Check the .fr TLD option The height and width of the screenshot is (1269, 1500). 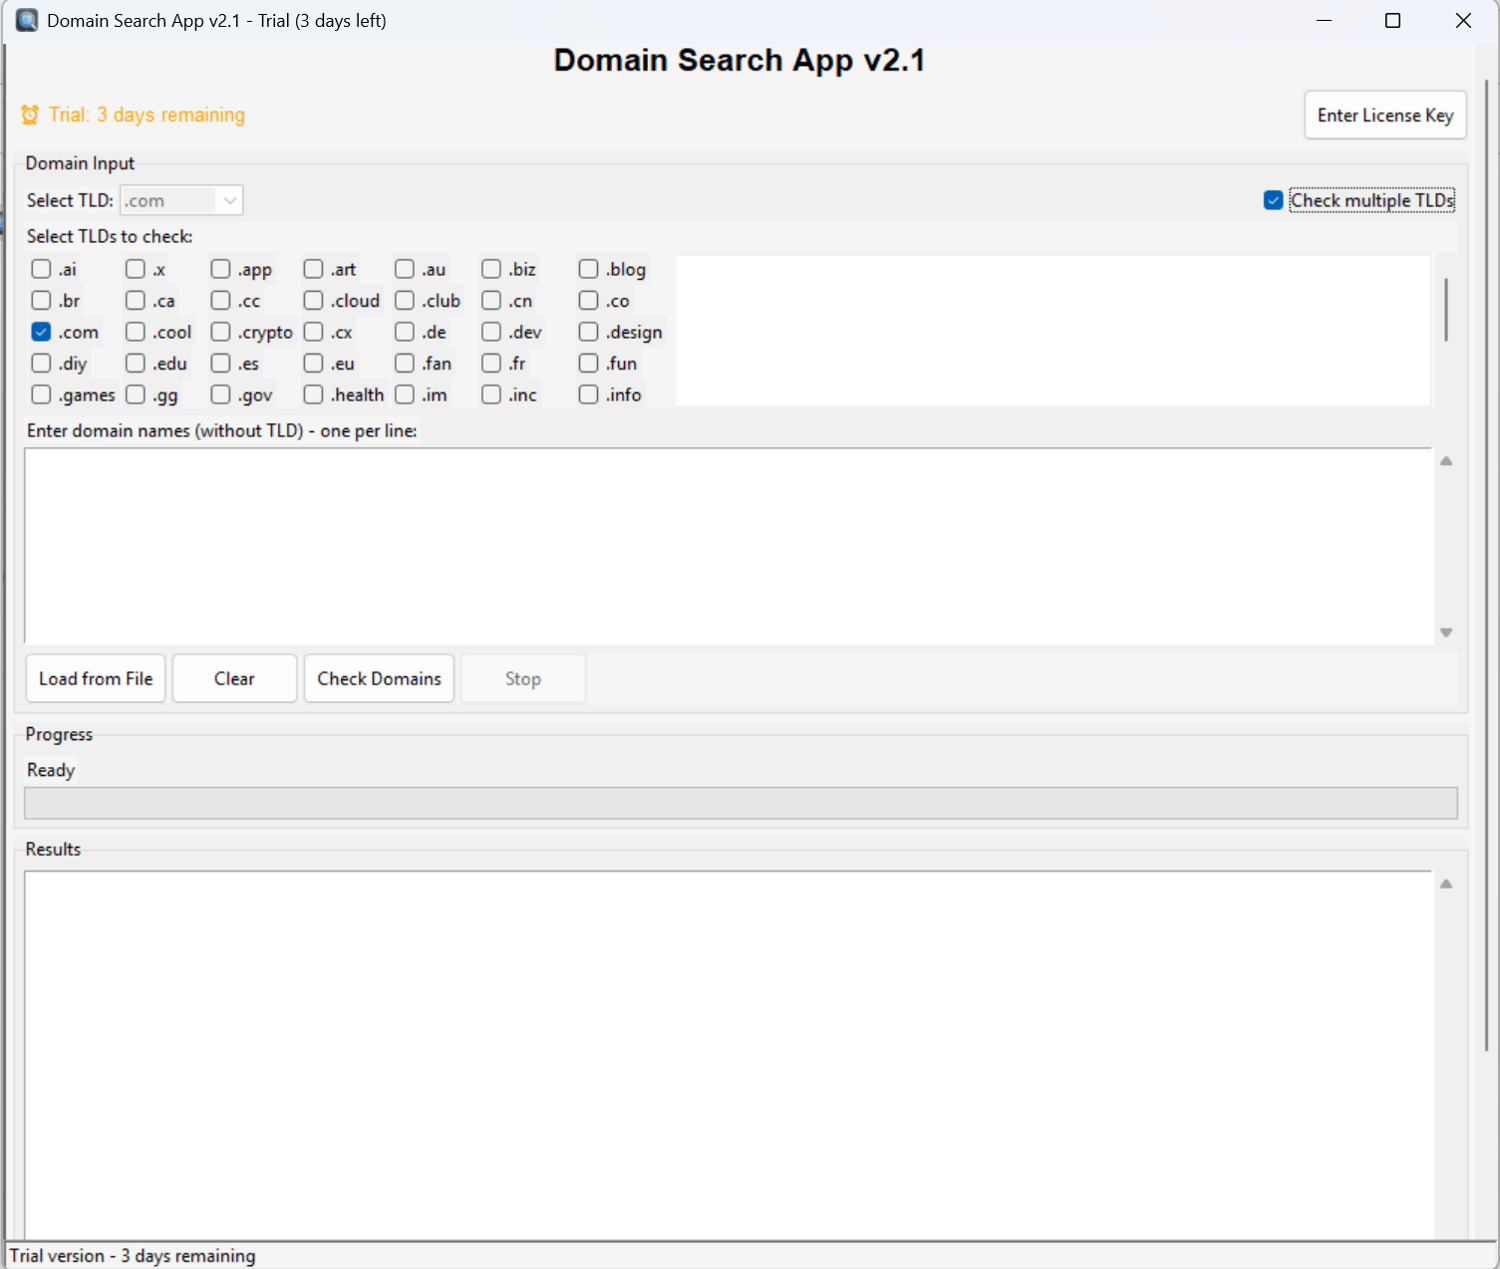click(491, 363)
